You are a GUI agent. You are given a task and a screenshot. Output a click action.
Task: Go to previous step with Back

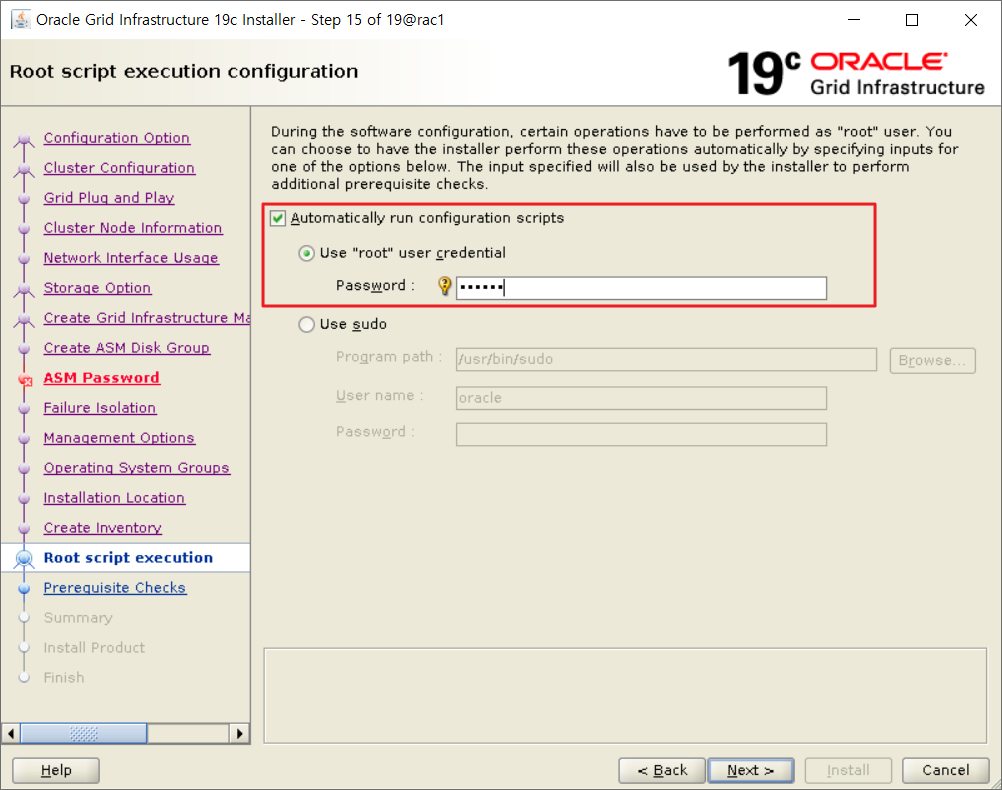(x=662, y=770)
